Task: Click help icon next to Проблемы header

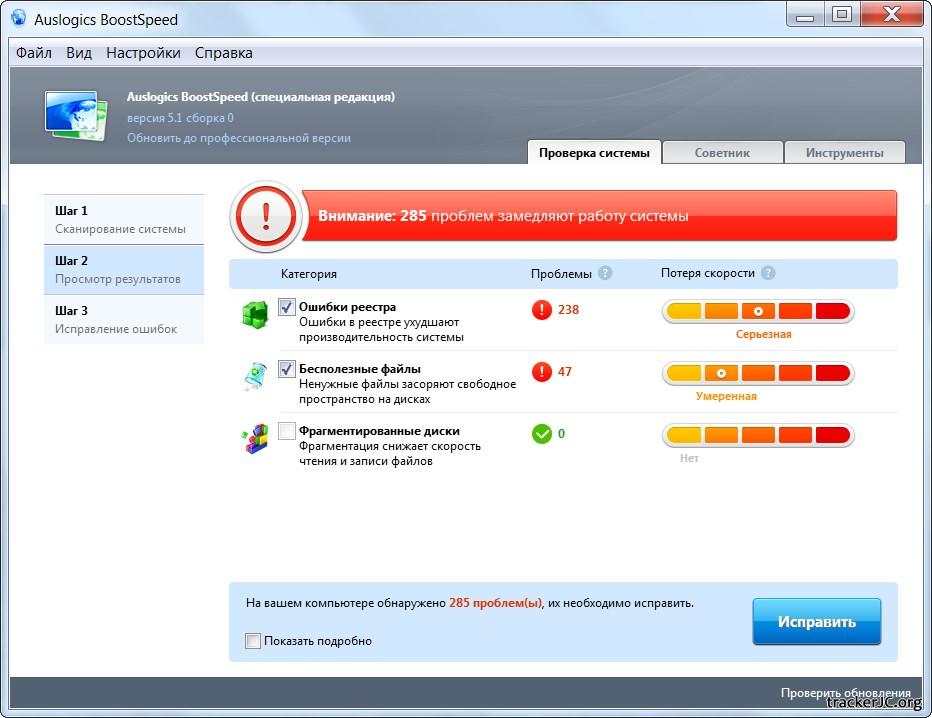Action: tap(605, 273)
